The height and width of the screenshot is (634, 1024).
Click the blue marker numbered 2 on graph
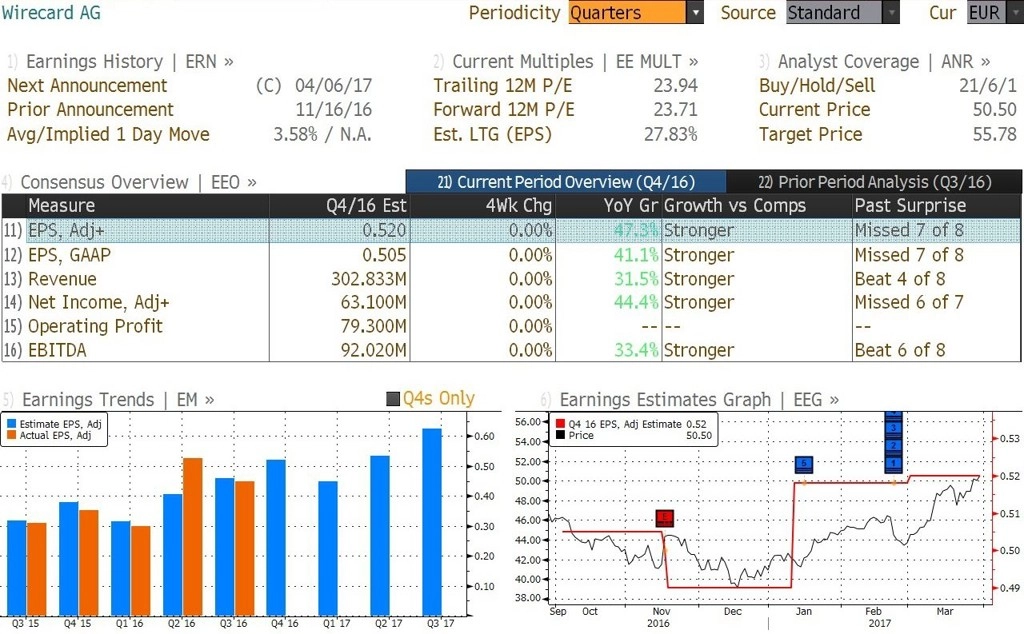[x=893, y=445]
